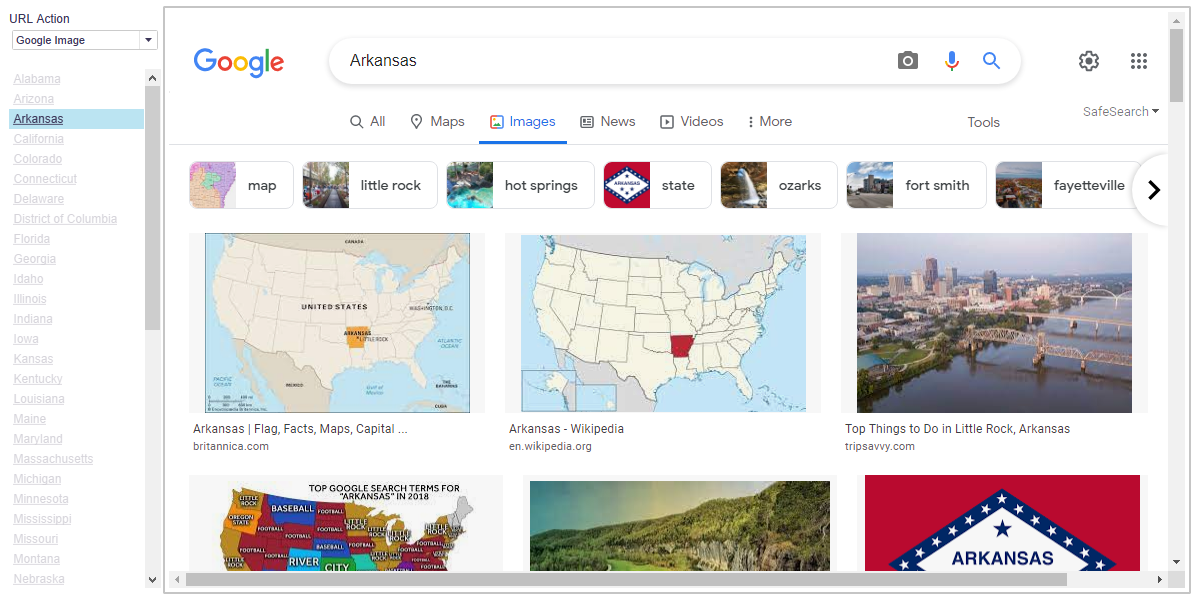Click the microphone voice search icon
Image resolution: width=1194 pixels, height=599 pixels.
(x=951, y=61)
